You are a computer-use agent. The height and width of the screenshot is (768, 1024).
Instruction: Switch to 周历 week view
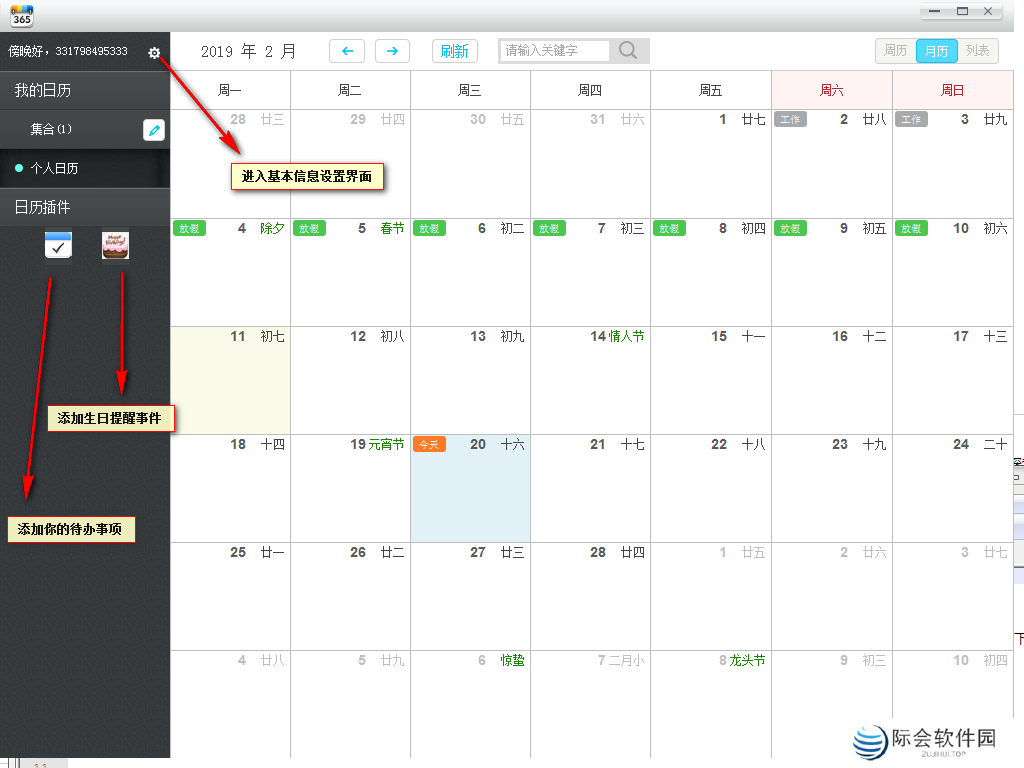[895, 51]
